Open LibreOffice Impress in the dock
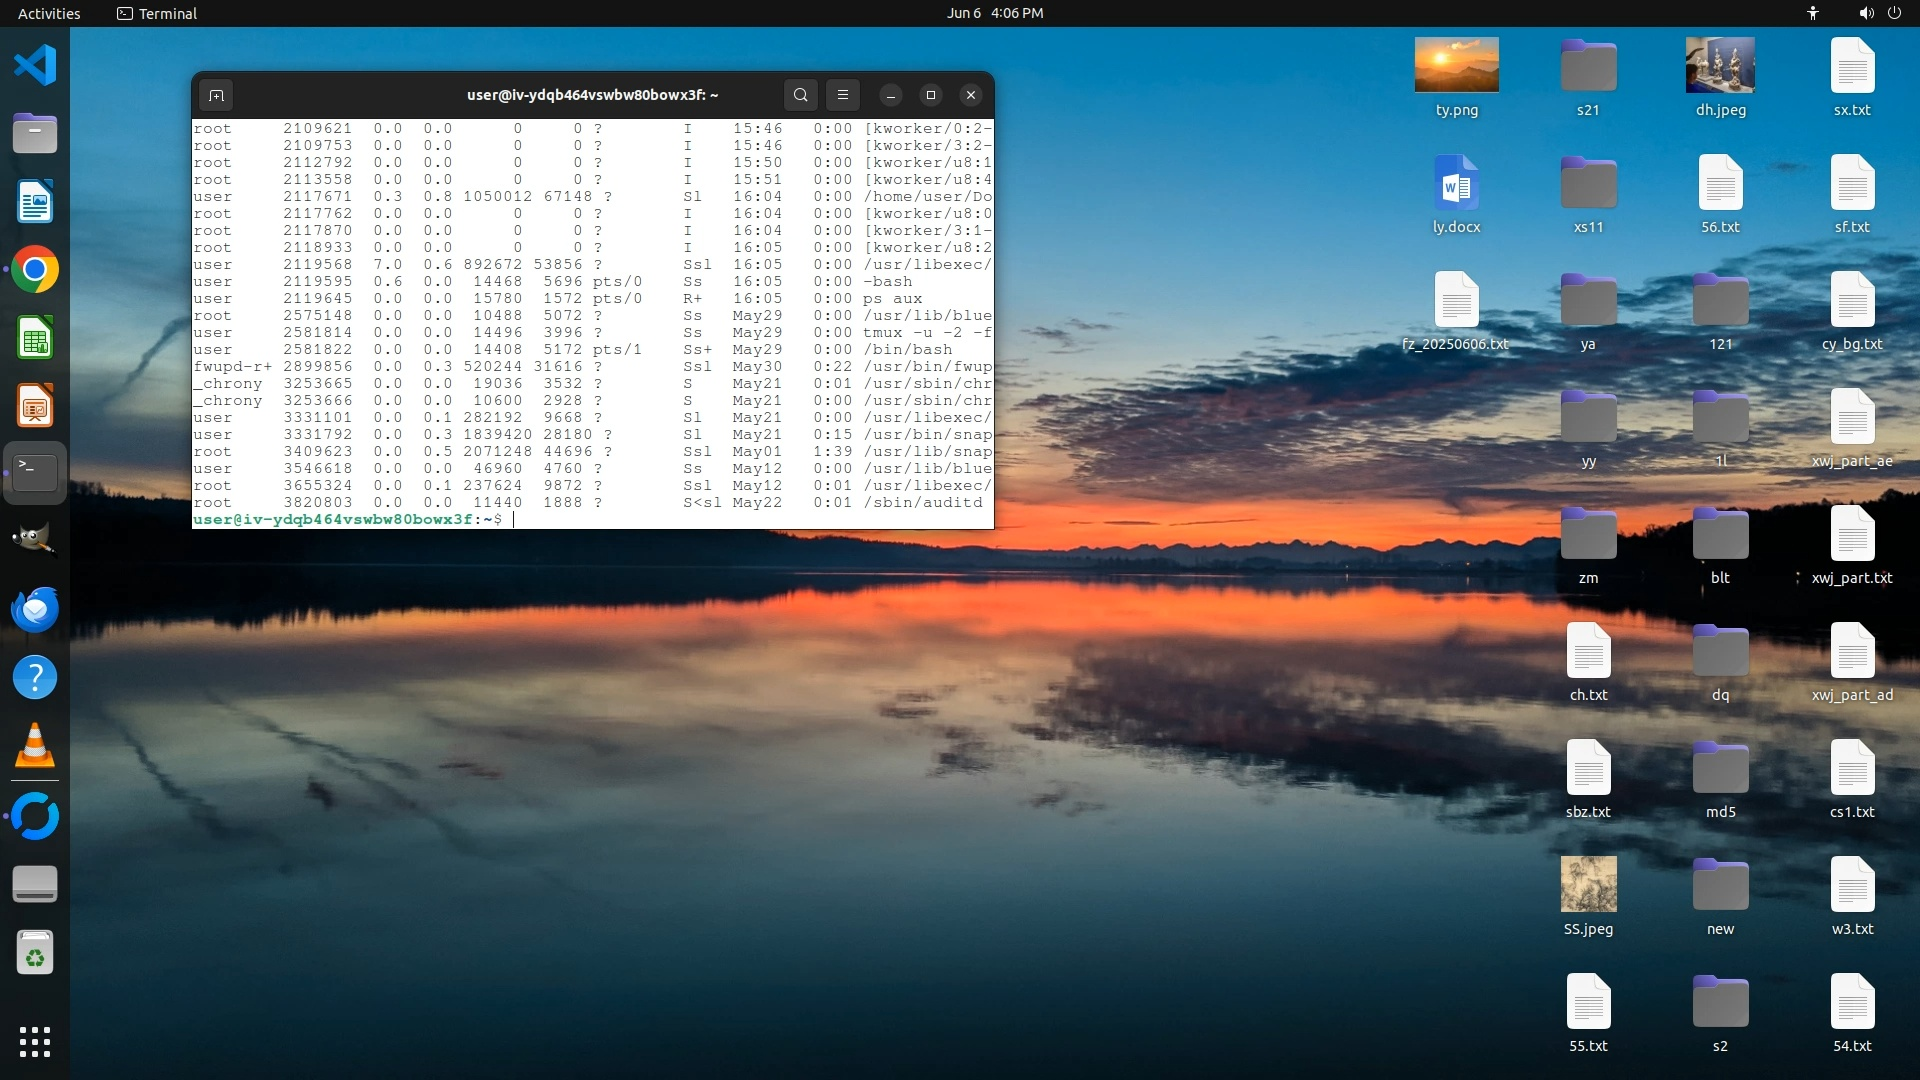The height and width of the screenshot is (1080, 1920). (35, 406)
